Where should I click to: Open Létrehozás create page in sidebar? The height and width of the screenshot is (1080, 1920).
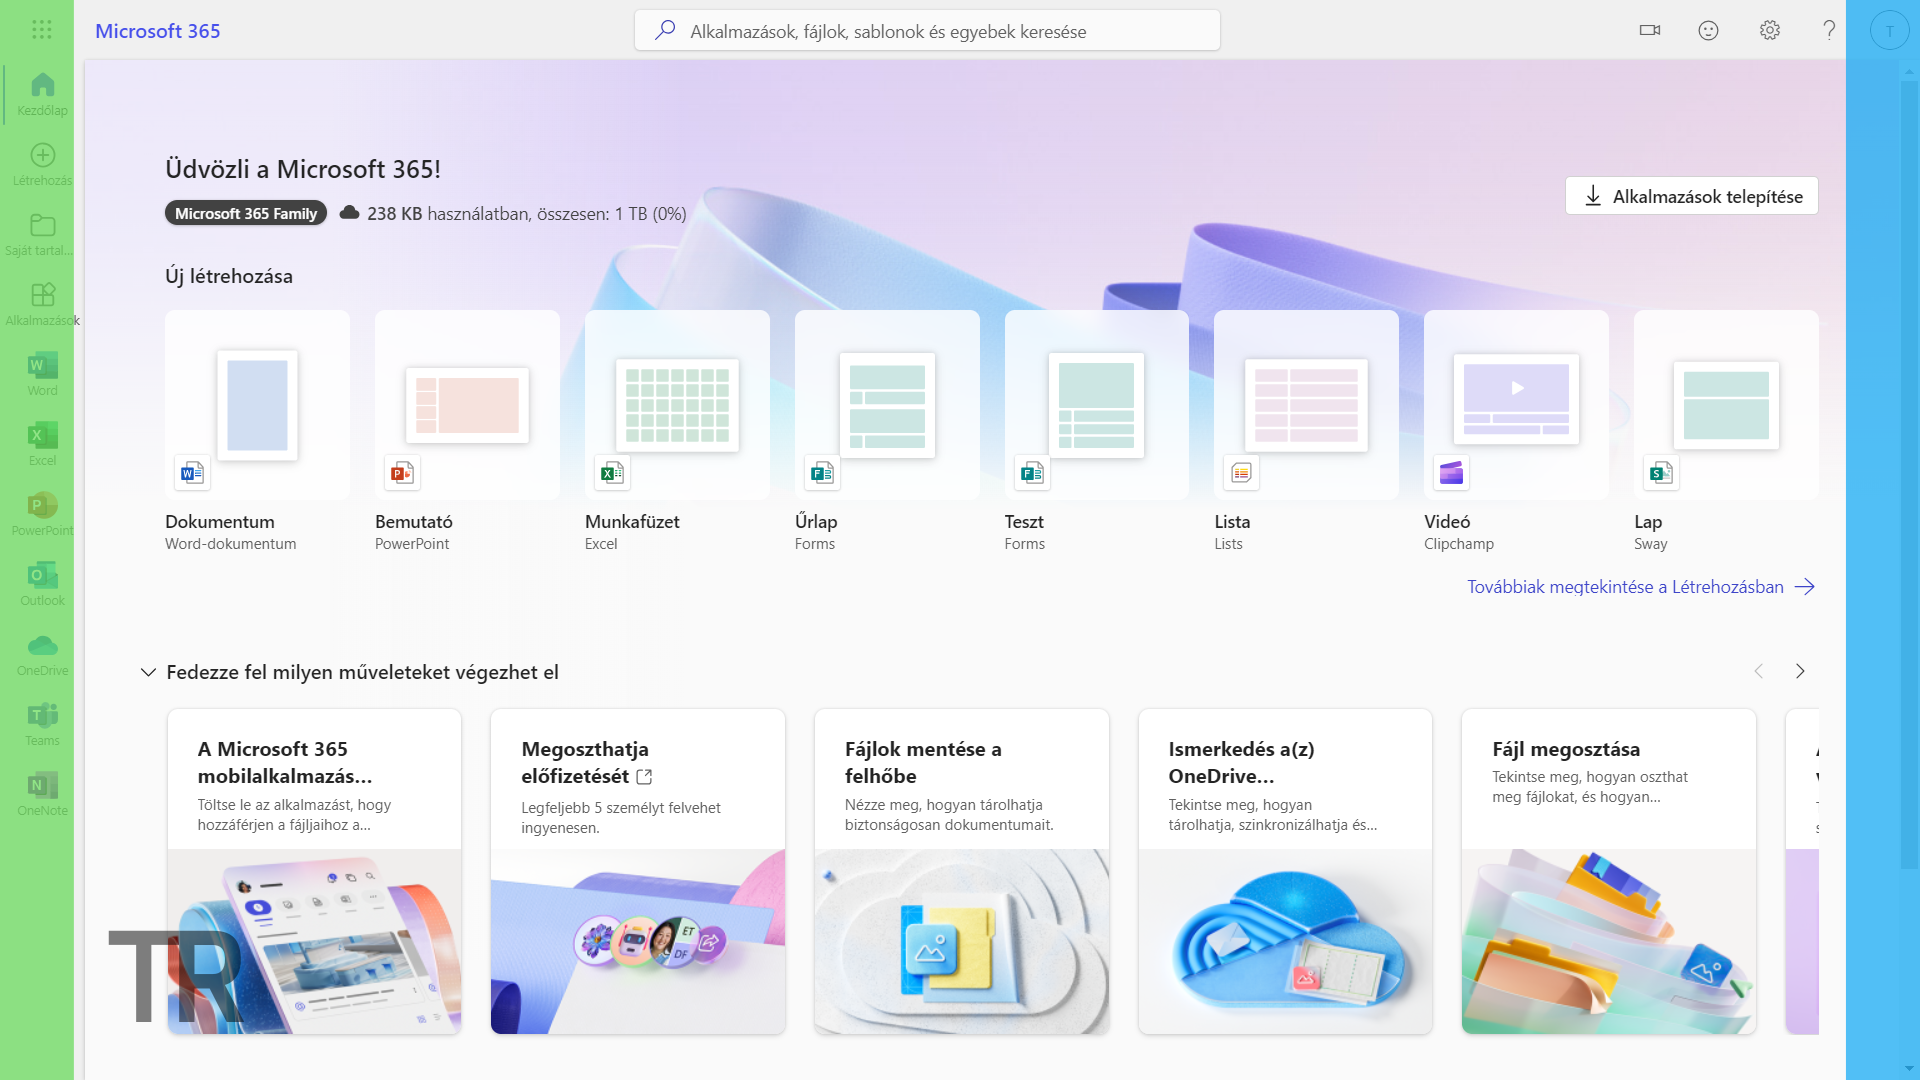click(42, 165)
